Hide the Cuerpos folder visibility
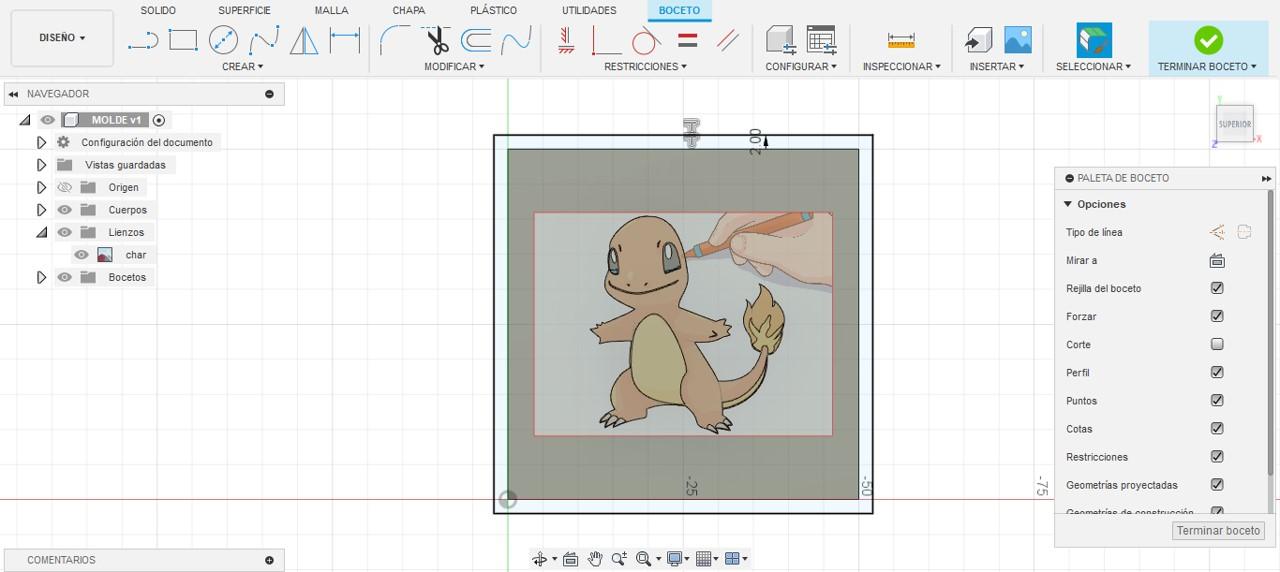1280x572 pixels. 65,210
